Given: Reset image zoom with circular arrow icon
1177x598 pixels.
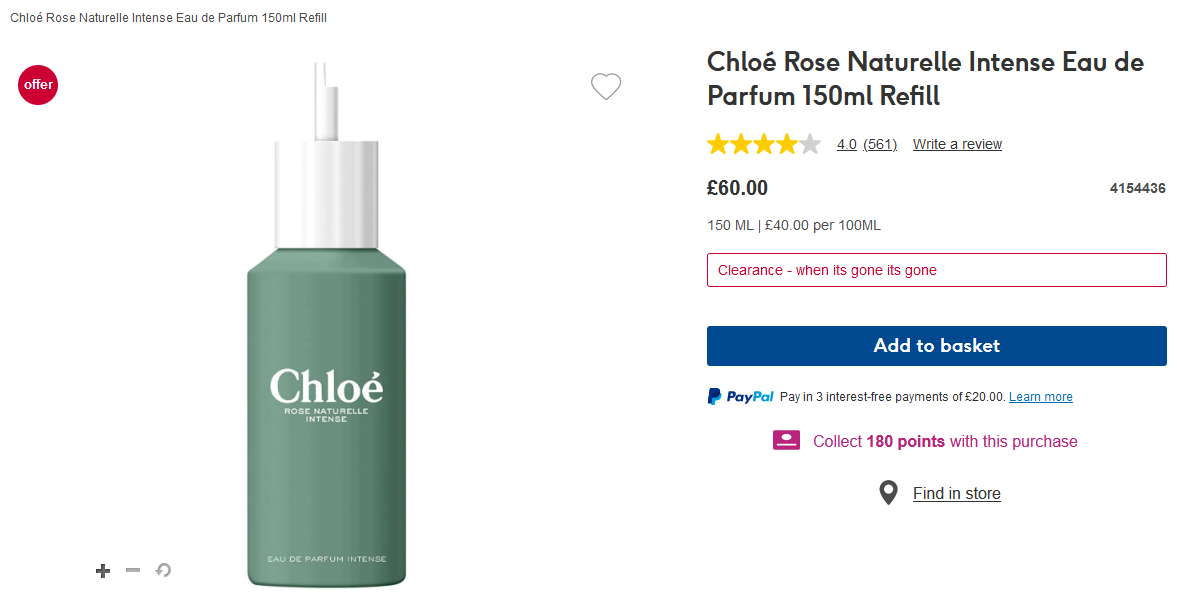Looking at the screenshot, I should tap(163, 570).
